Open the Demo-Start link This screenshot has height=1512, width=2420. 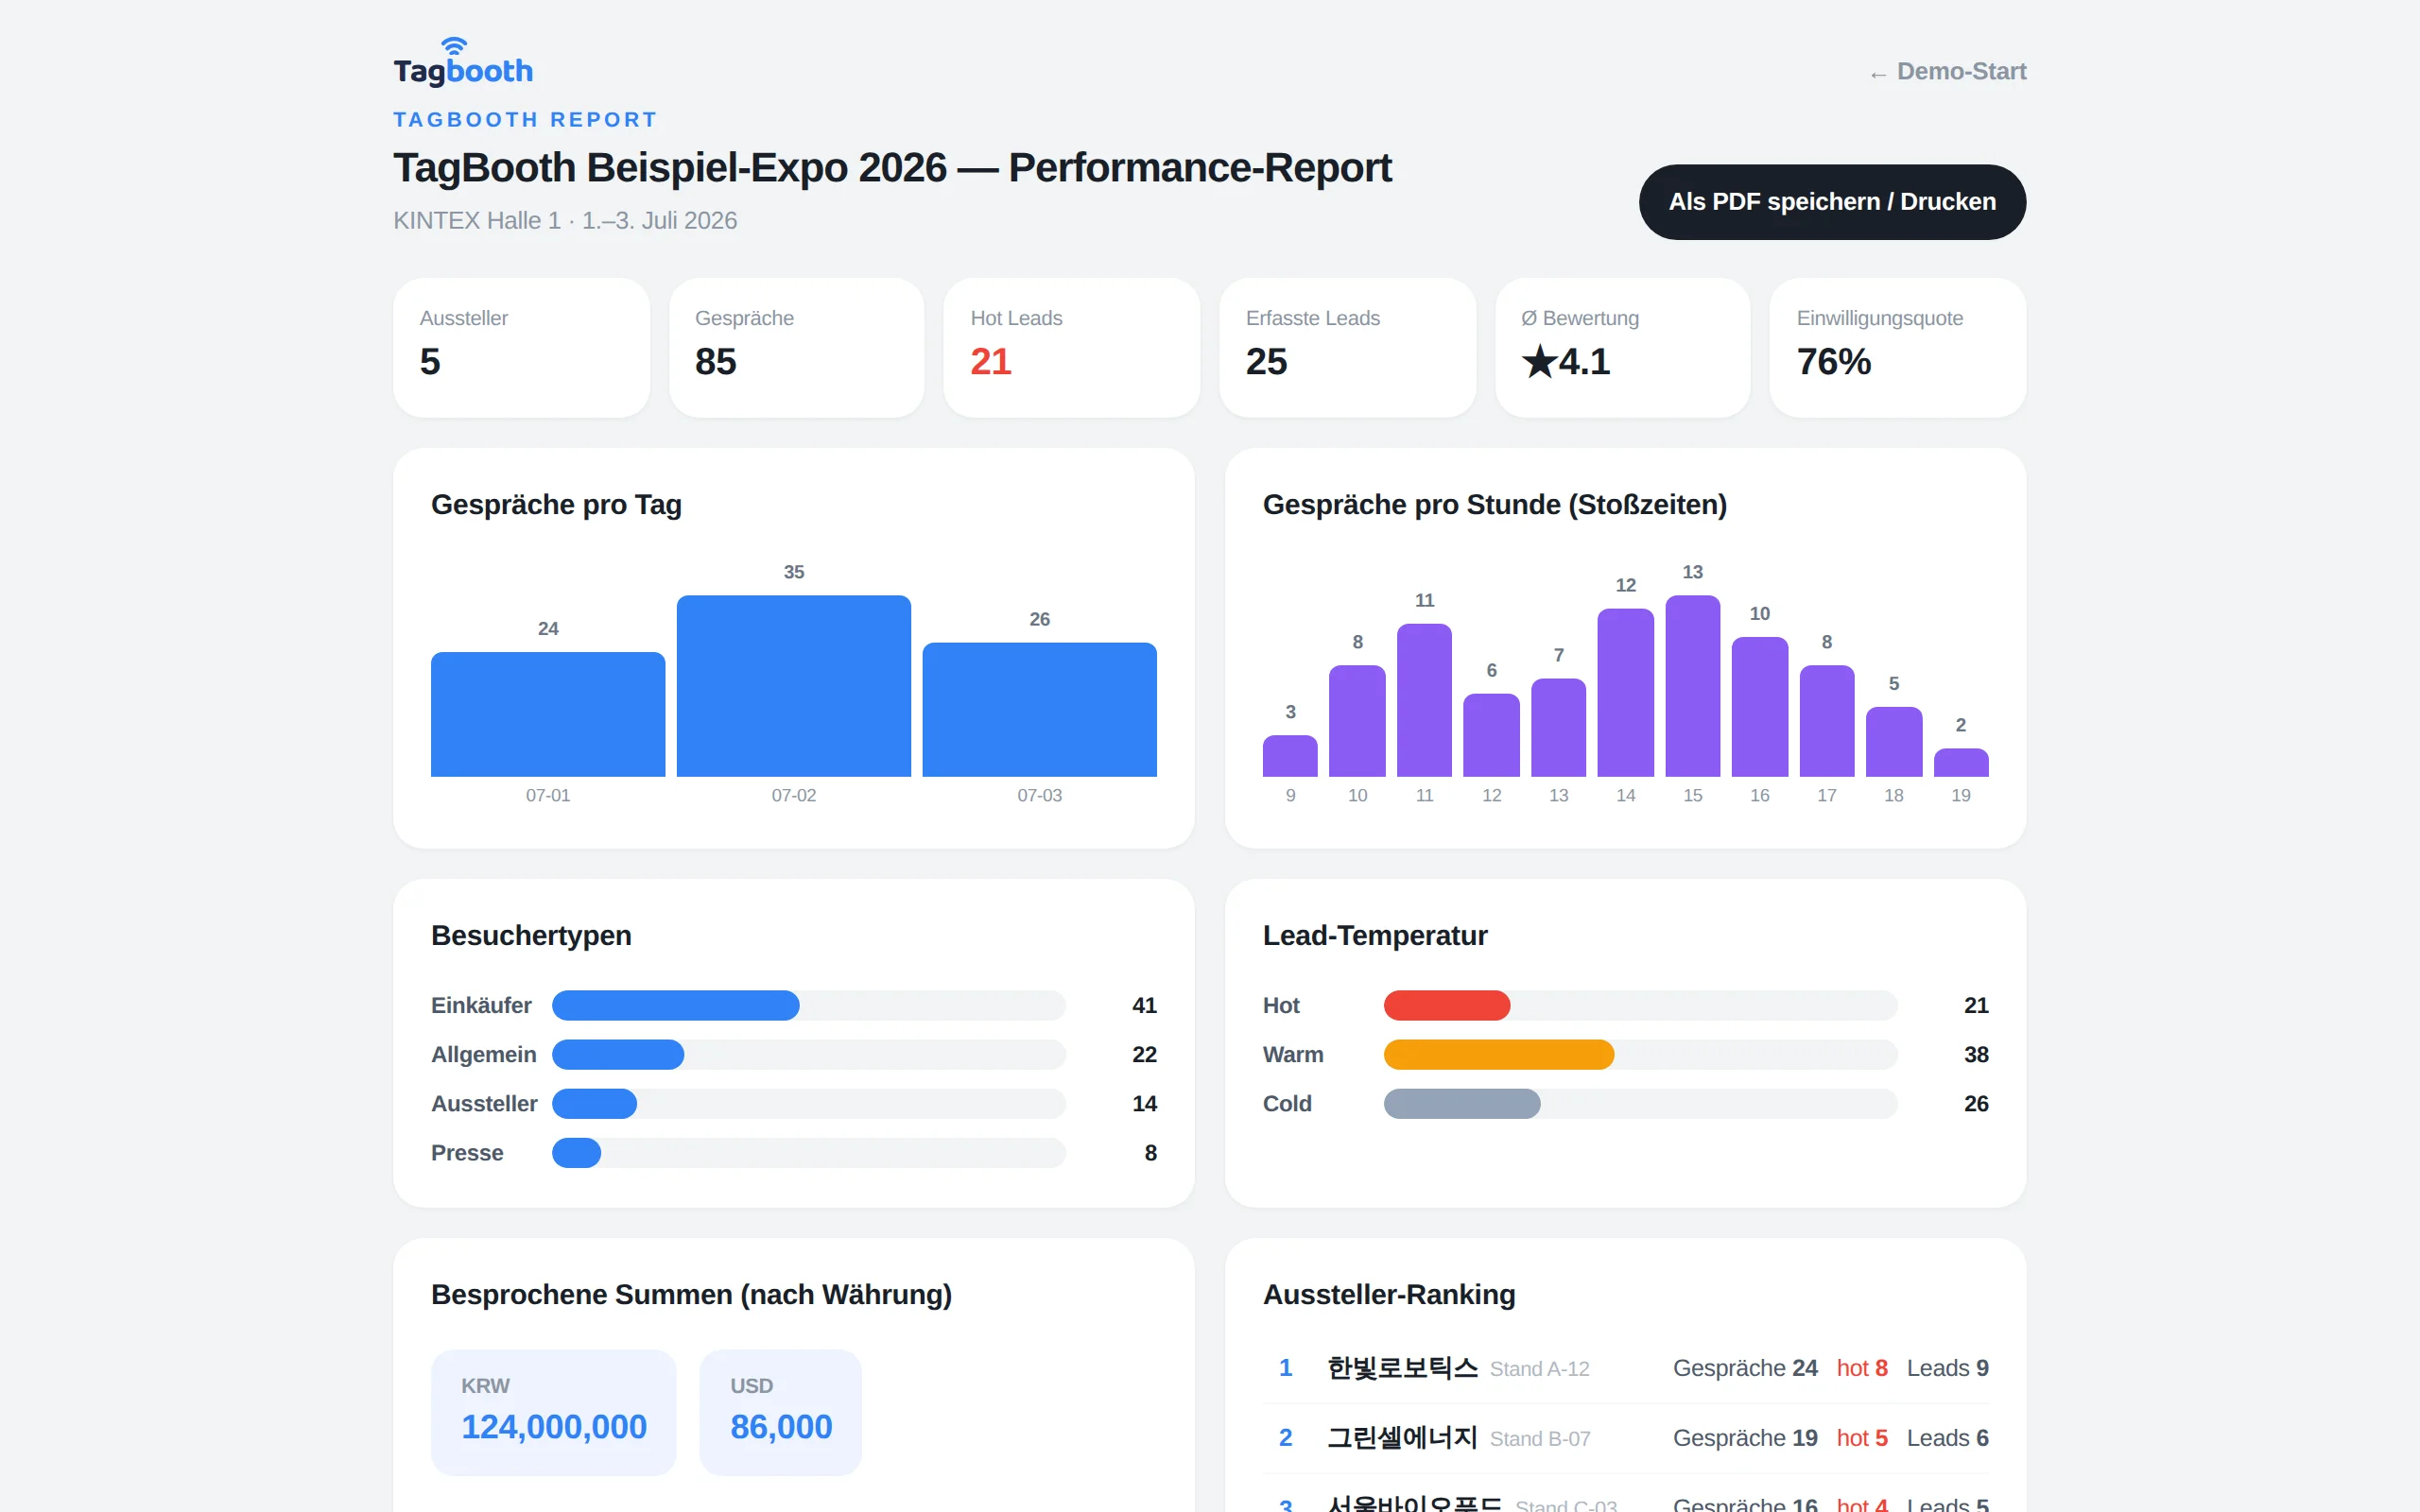1947,72
